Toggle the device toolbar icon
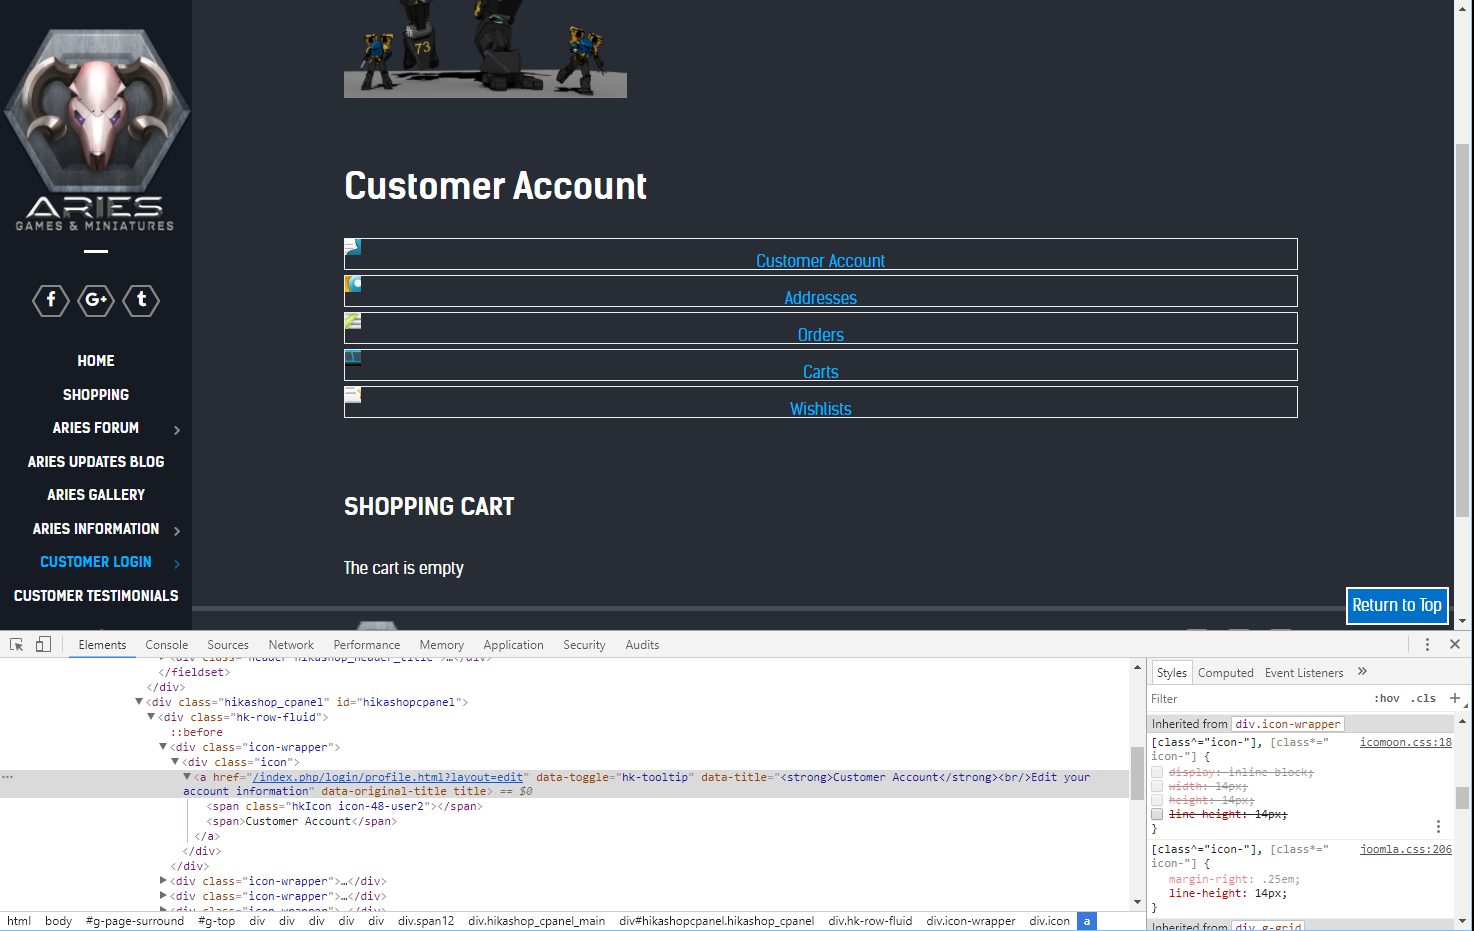This screenshot has height=931, width=1474. 43,645
